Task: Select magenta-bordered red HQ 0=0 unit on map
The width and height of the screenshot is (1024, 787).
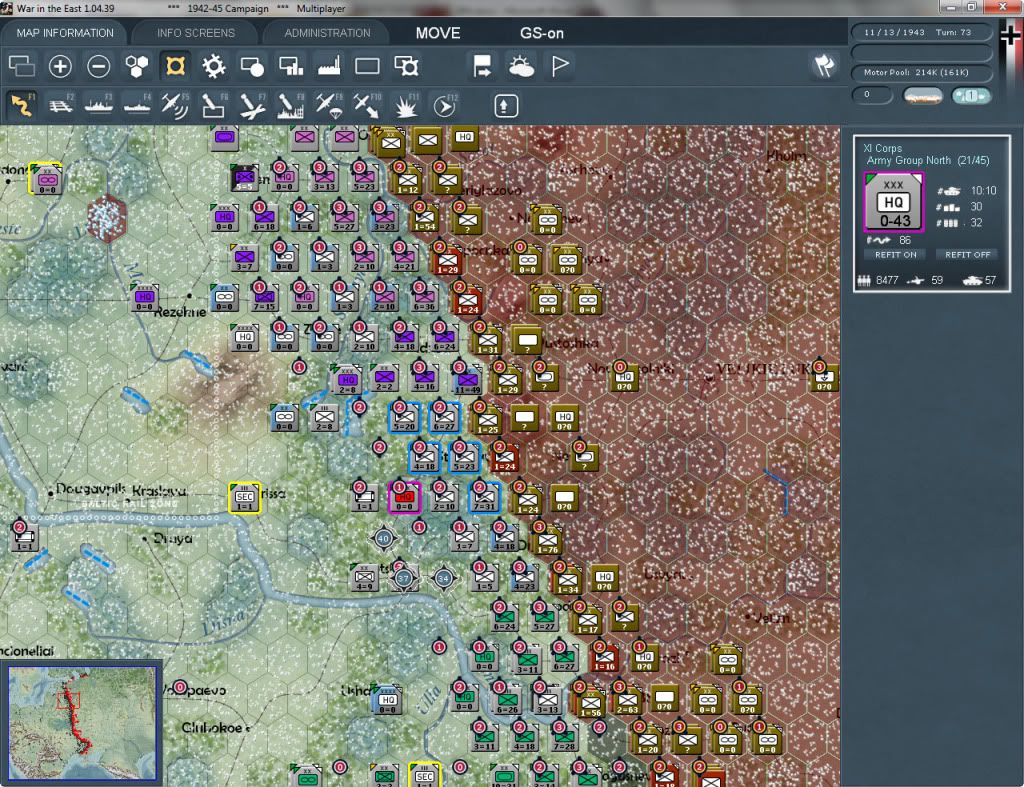Action: coord(404,498)
